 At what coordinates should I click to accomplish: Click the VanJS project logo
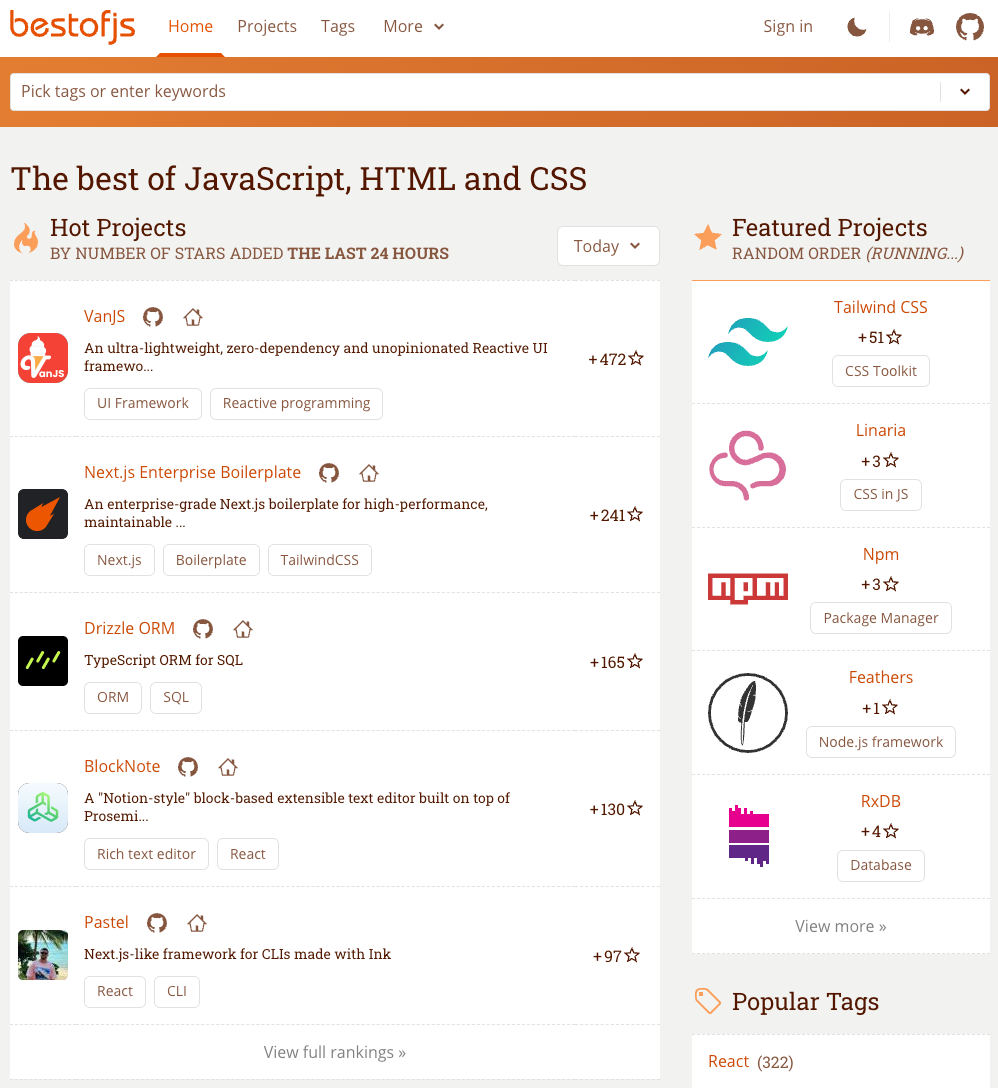click(43, 358)
